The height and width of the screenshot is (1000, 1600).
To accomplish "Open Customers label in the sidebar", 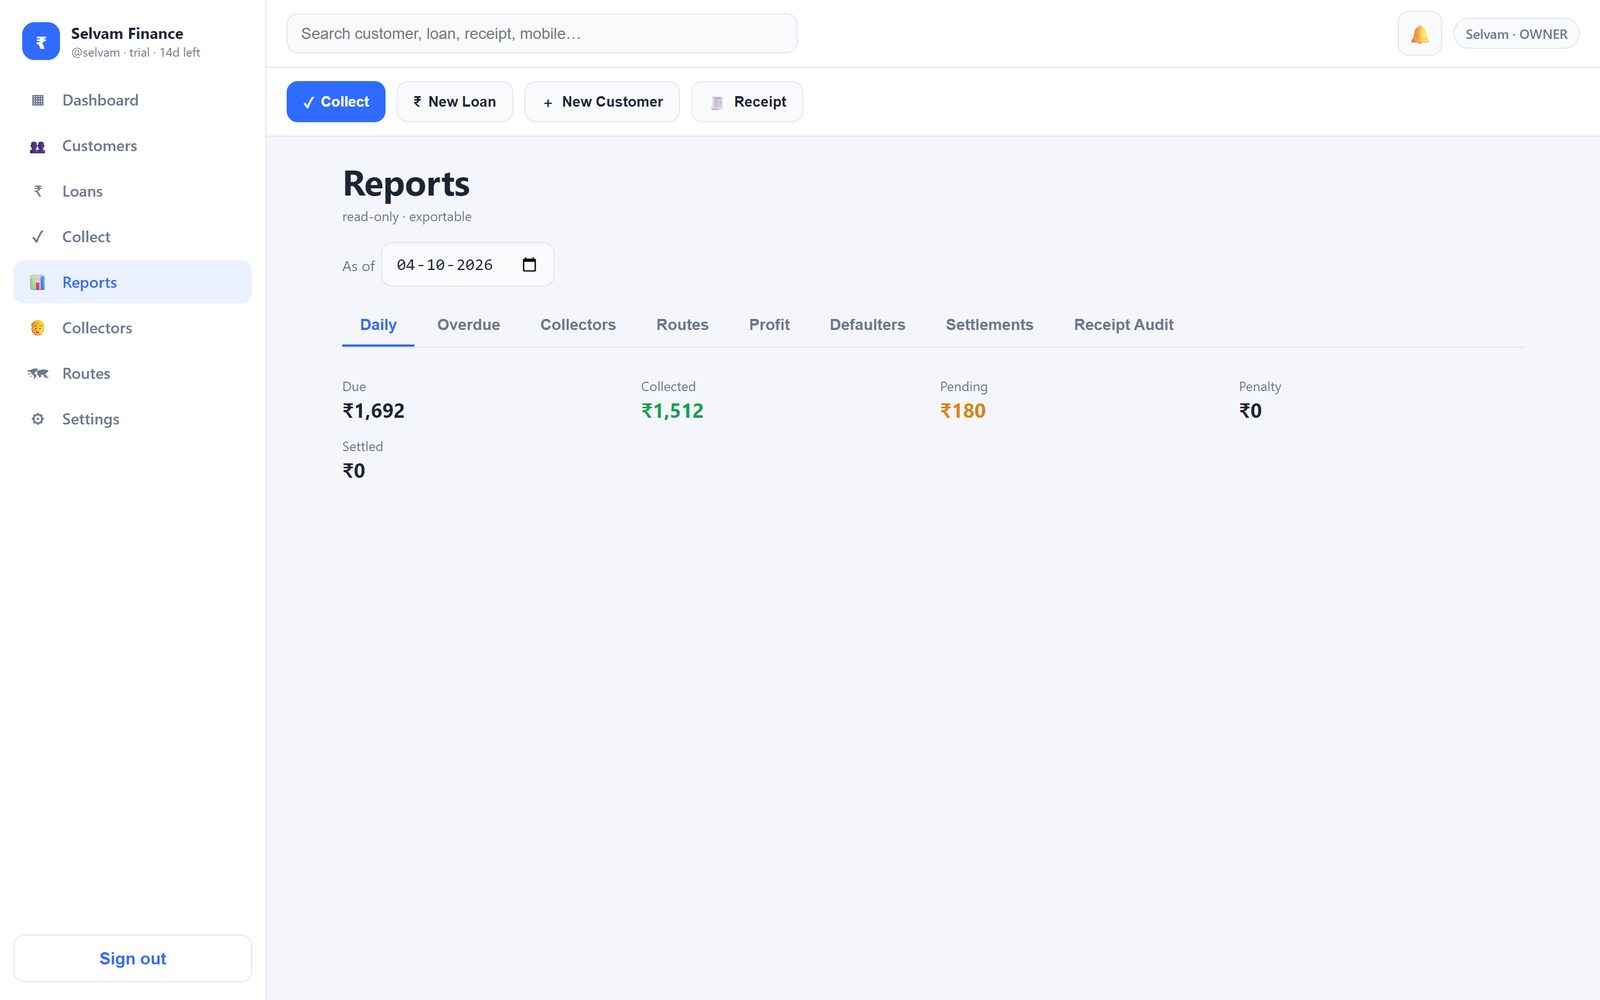I will click(x=99, y=146).
